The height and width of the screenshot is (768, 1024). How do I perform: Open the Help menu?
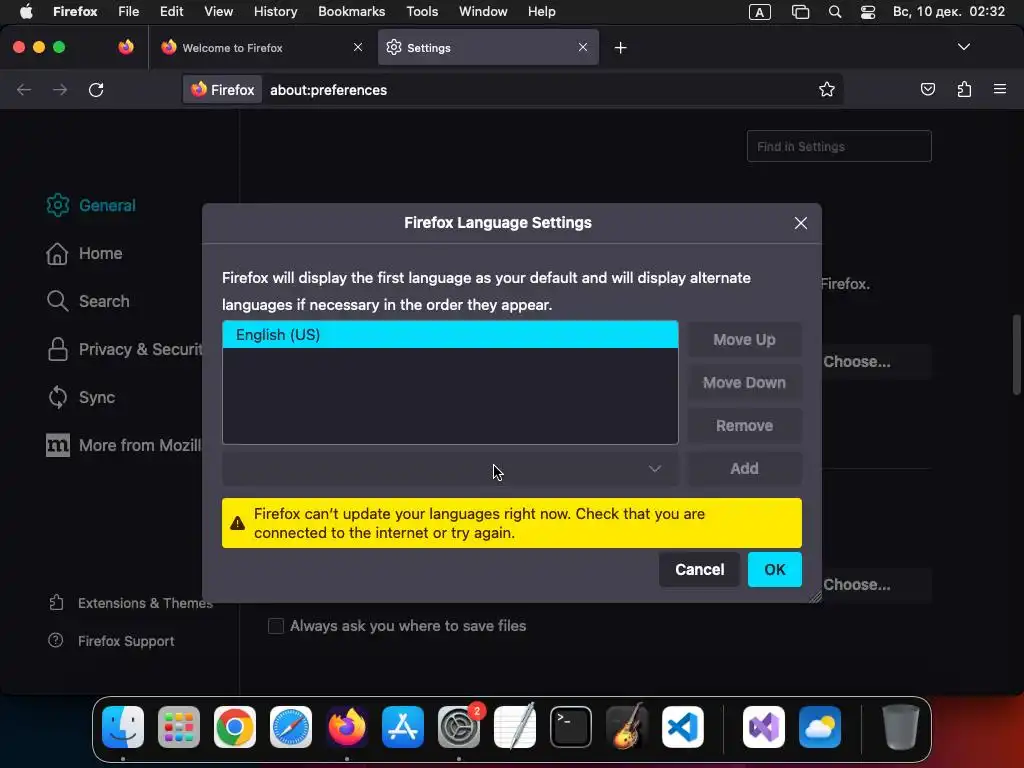pos(541,12)
